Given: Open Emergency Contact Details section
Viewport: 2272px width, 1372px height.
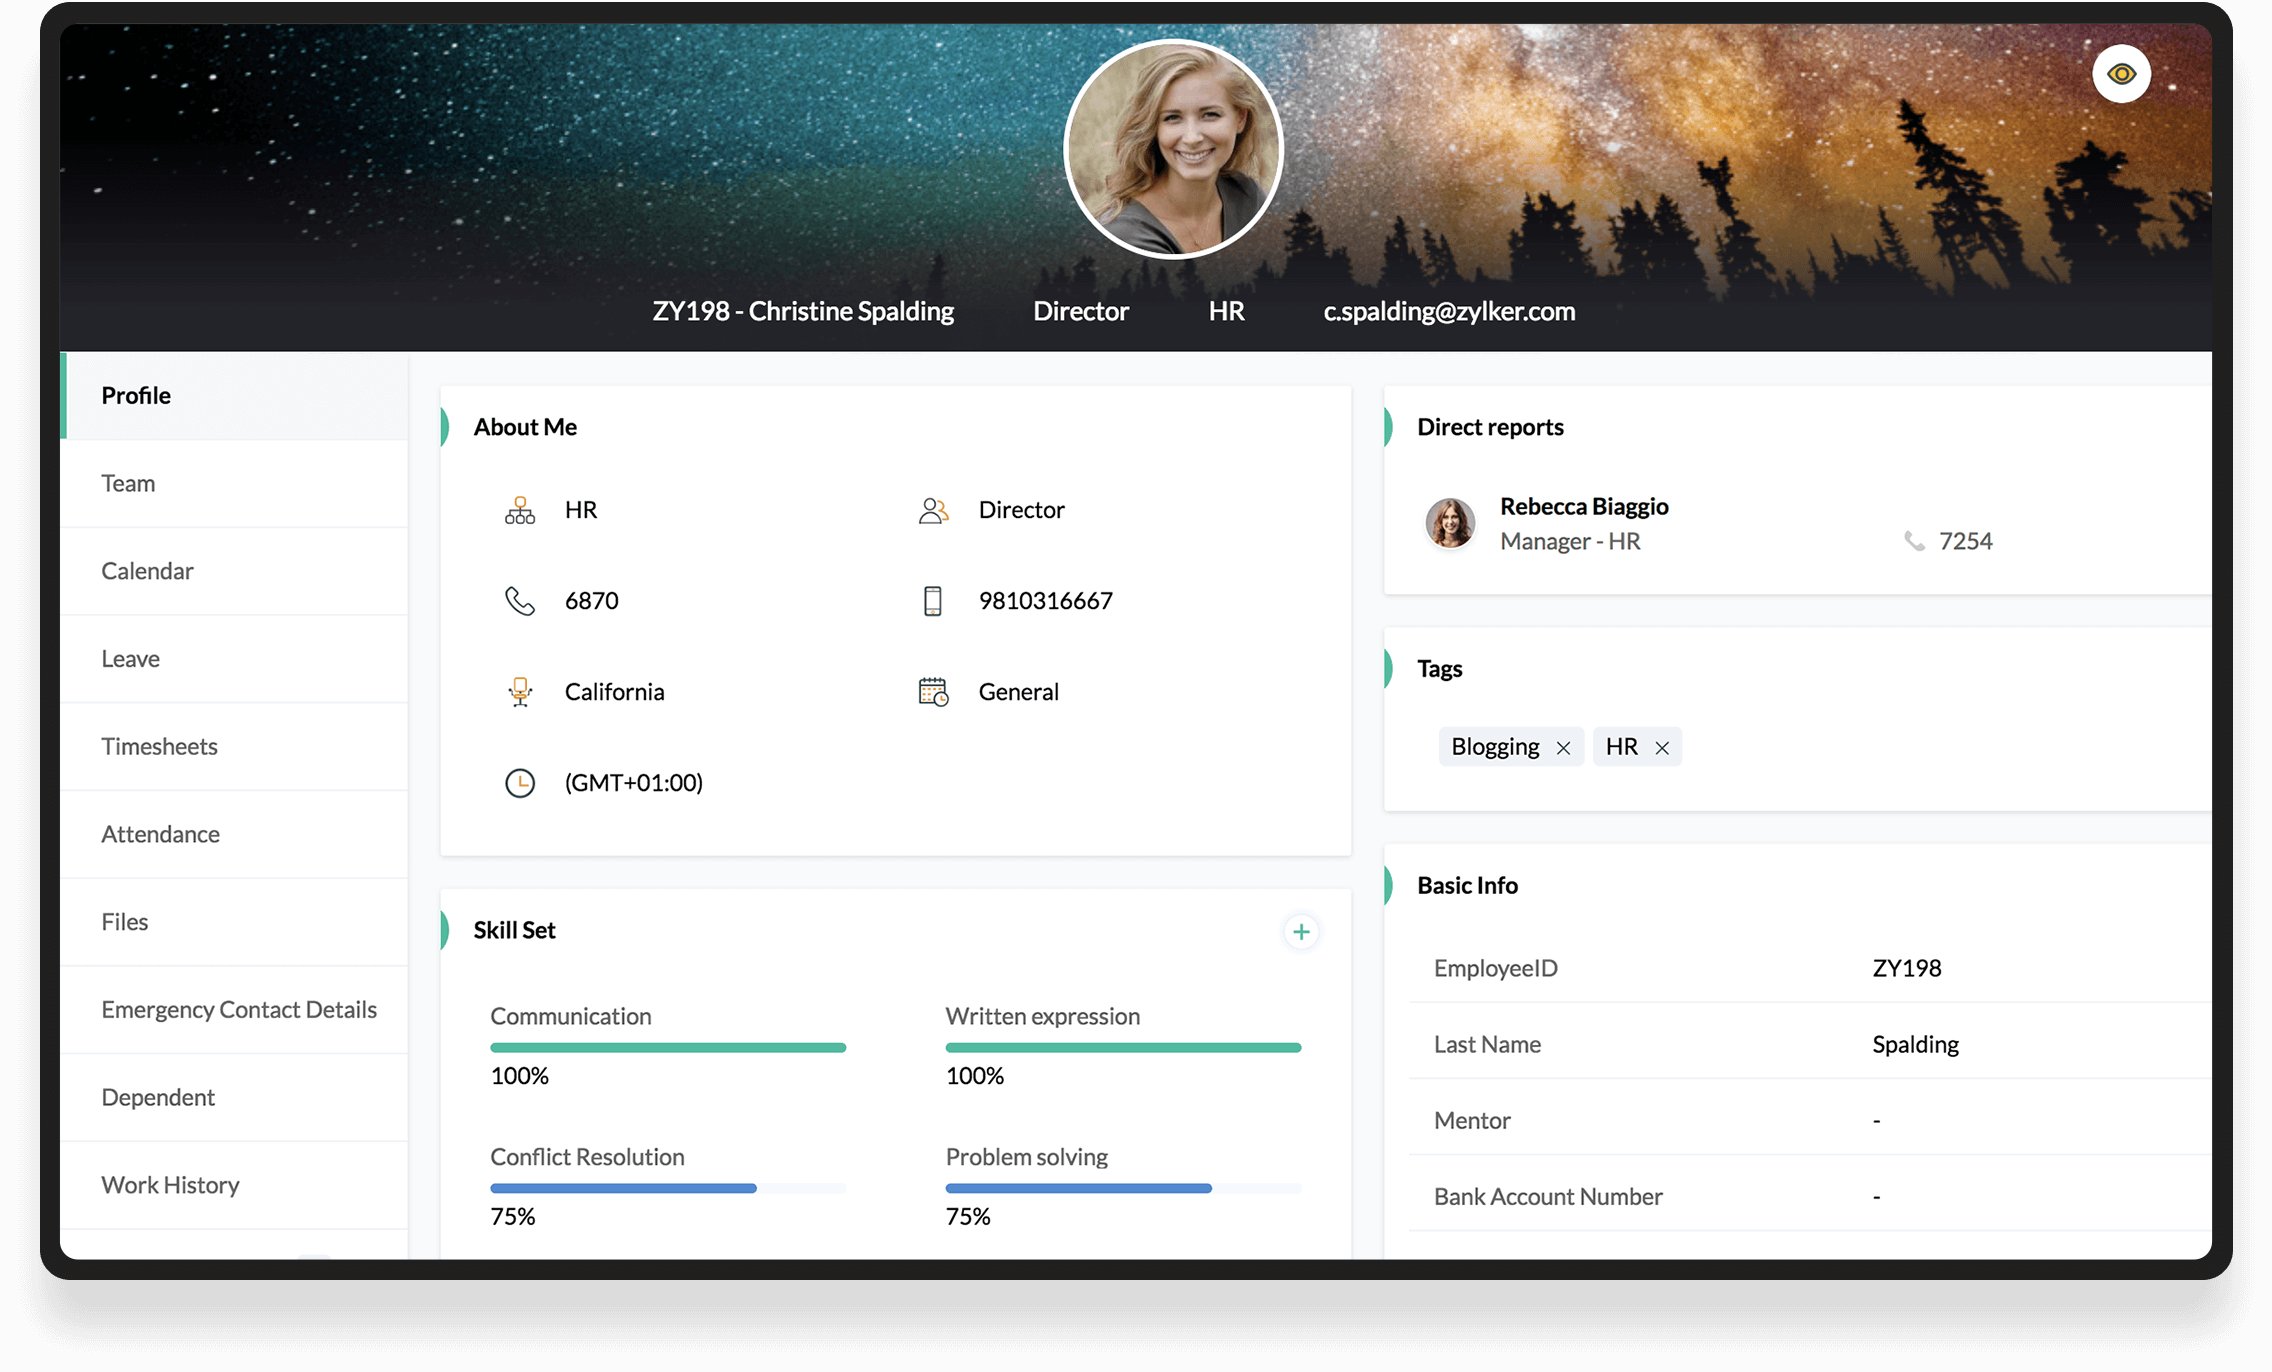Looking at the screenshot, I should tap(238, 1009).
